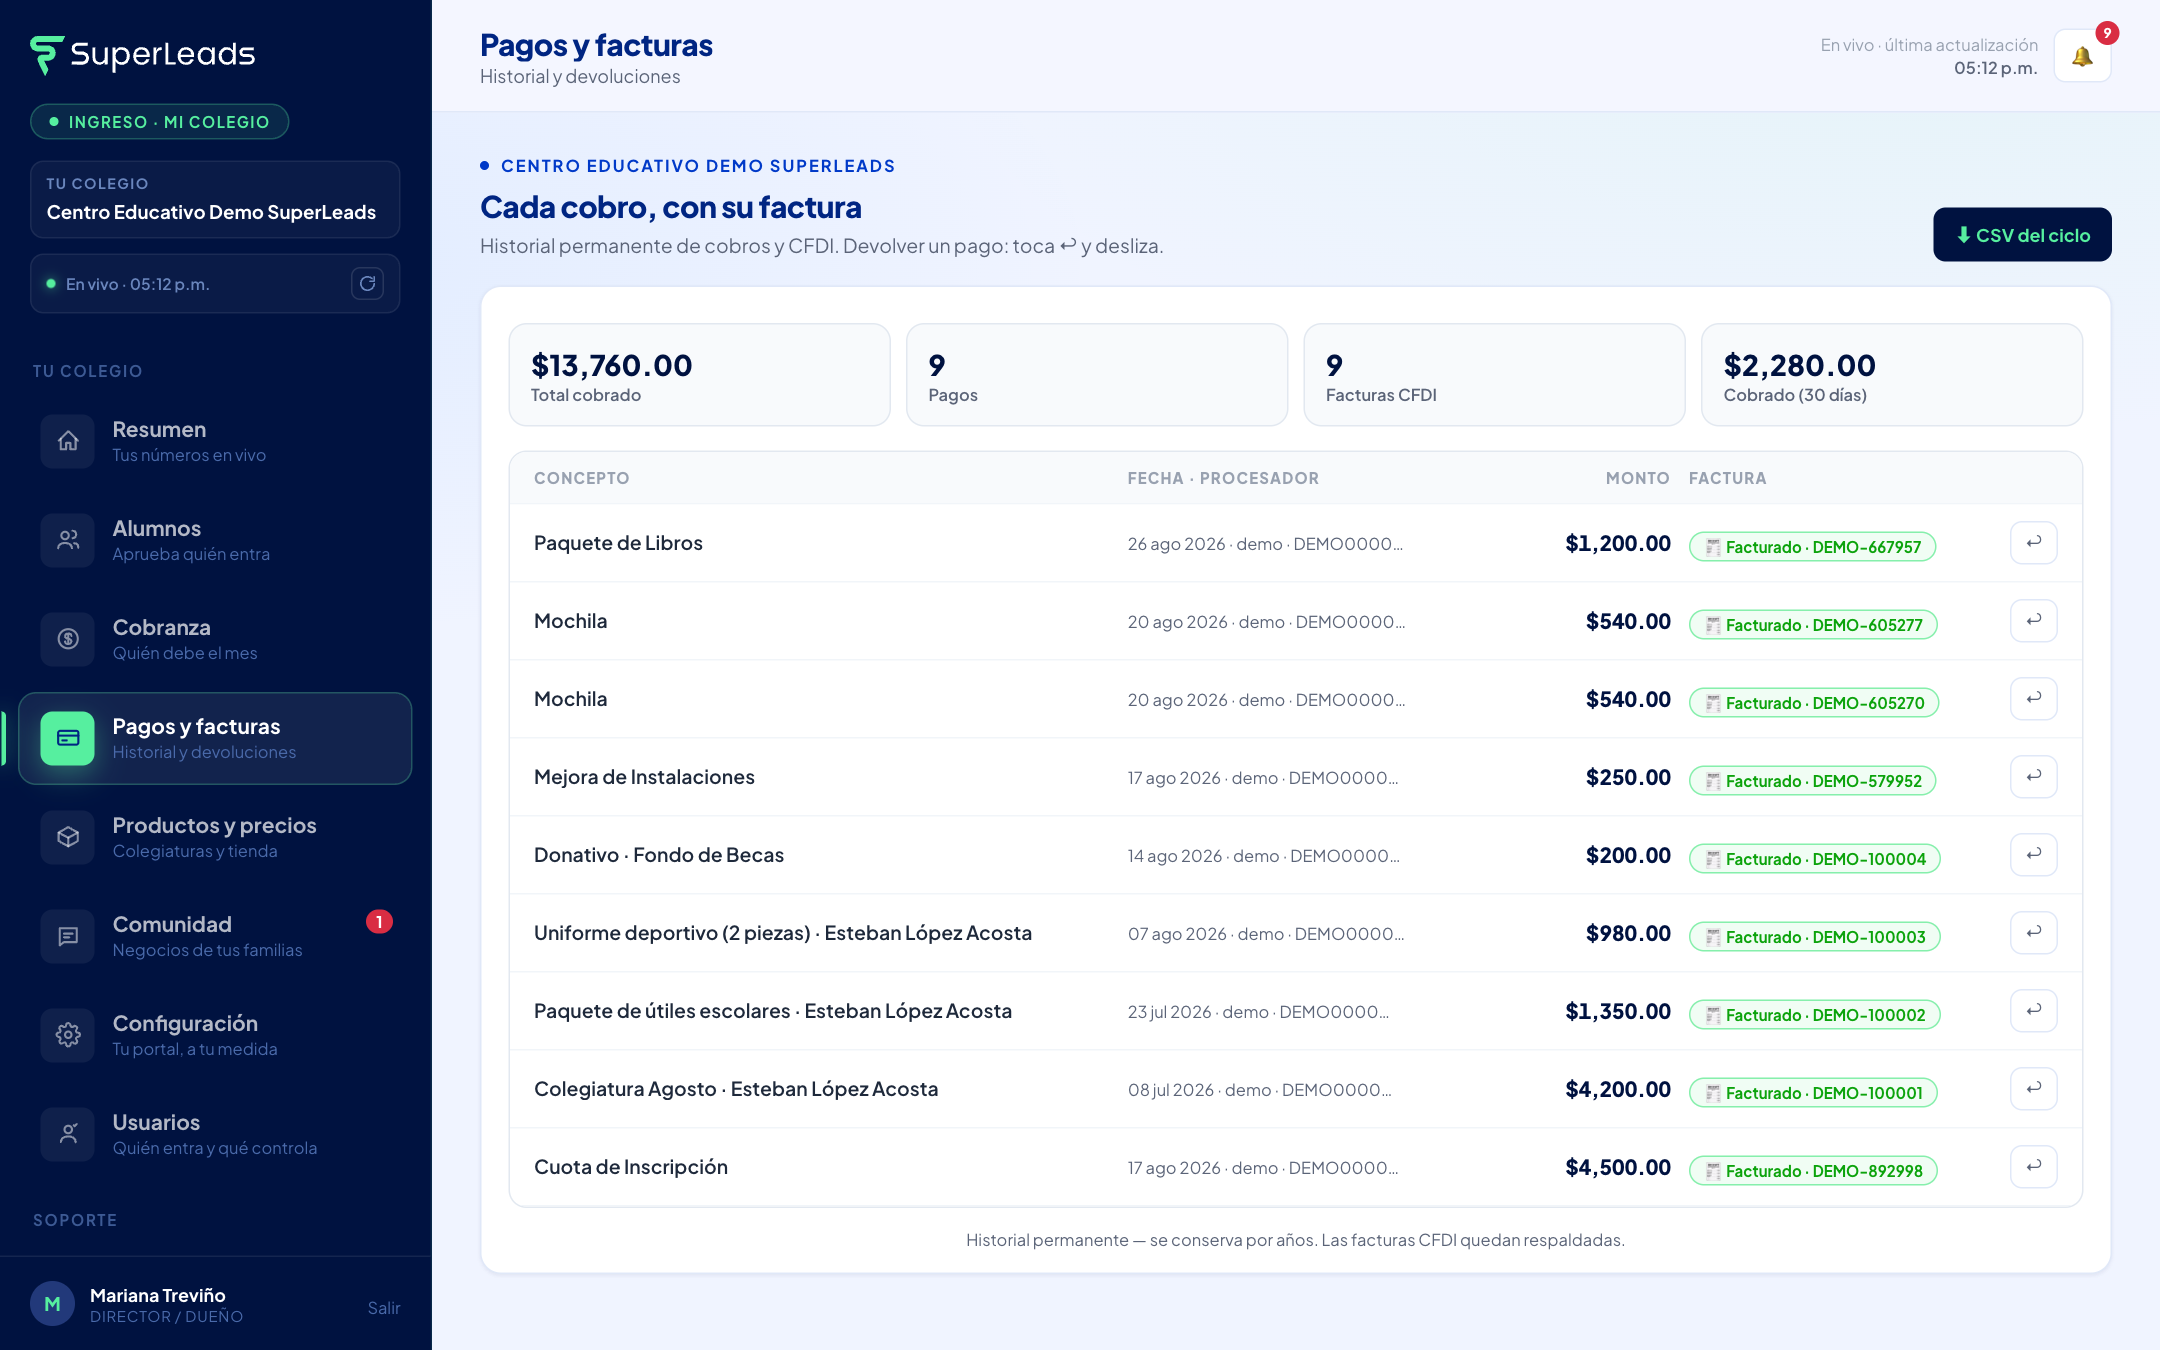
Task: Refund the Colegiatura Agosto payment
Action: 2033,1089
